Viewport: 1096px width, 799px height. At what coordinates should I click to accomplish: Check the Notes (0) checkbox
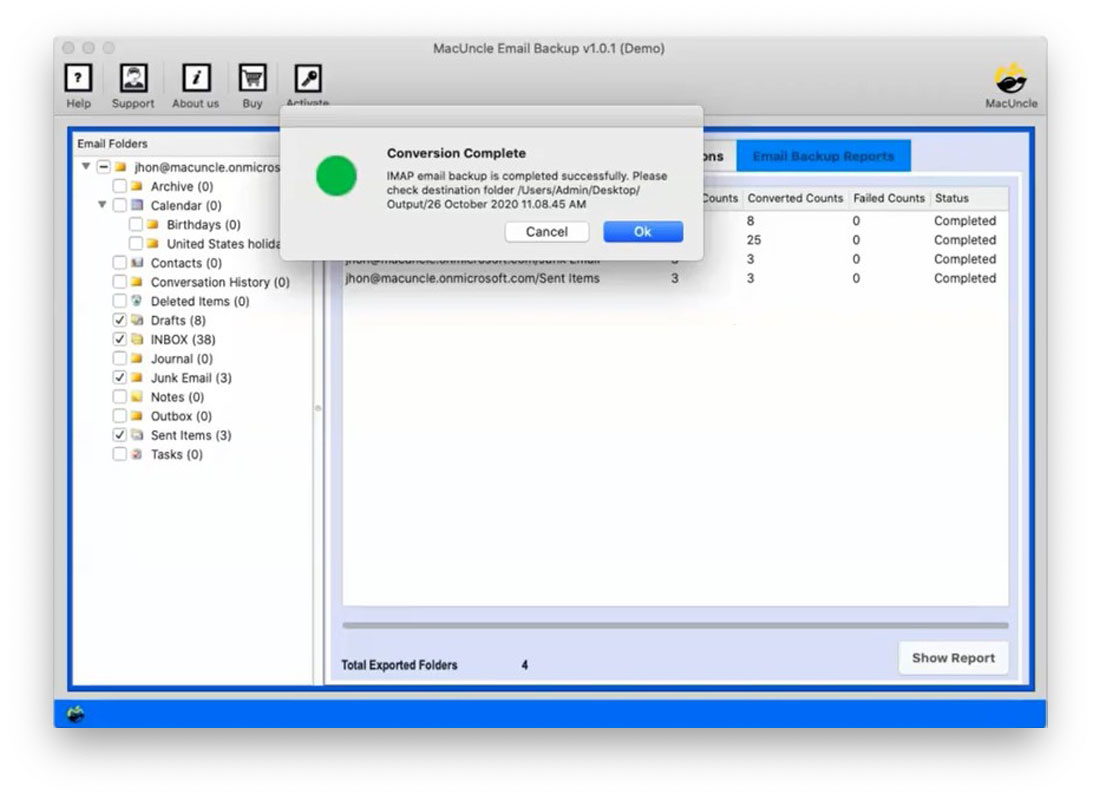tap(120, 396)
